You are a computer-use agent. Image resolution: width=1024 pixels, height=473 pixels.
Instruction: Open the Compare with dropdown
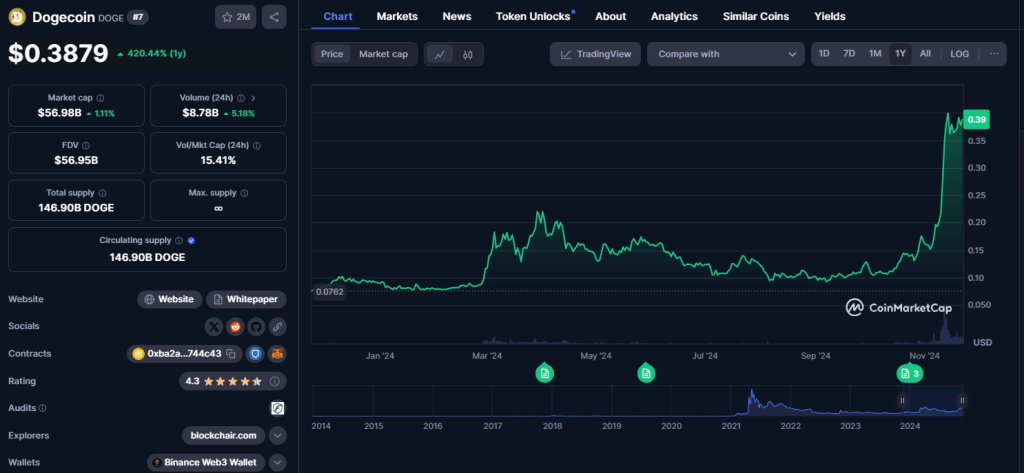tap(726, 54)
